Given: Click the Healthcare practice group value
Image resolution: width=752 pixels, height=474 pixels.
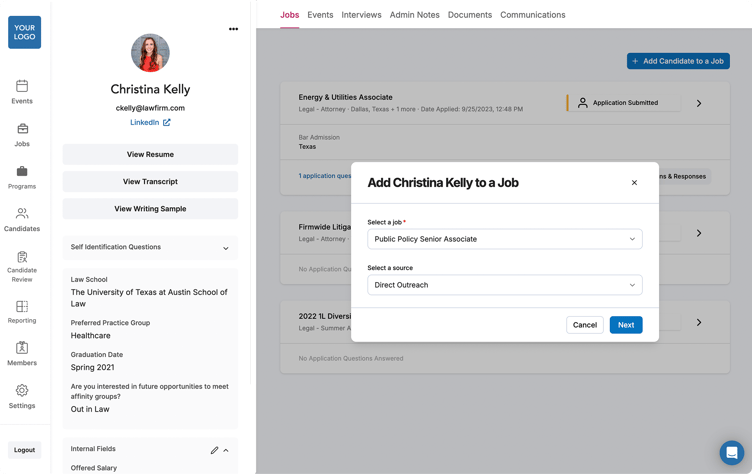Looking at the screenshot, I should (x=91, y=335).
